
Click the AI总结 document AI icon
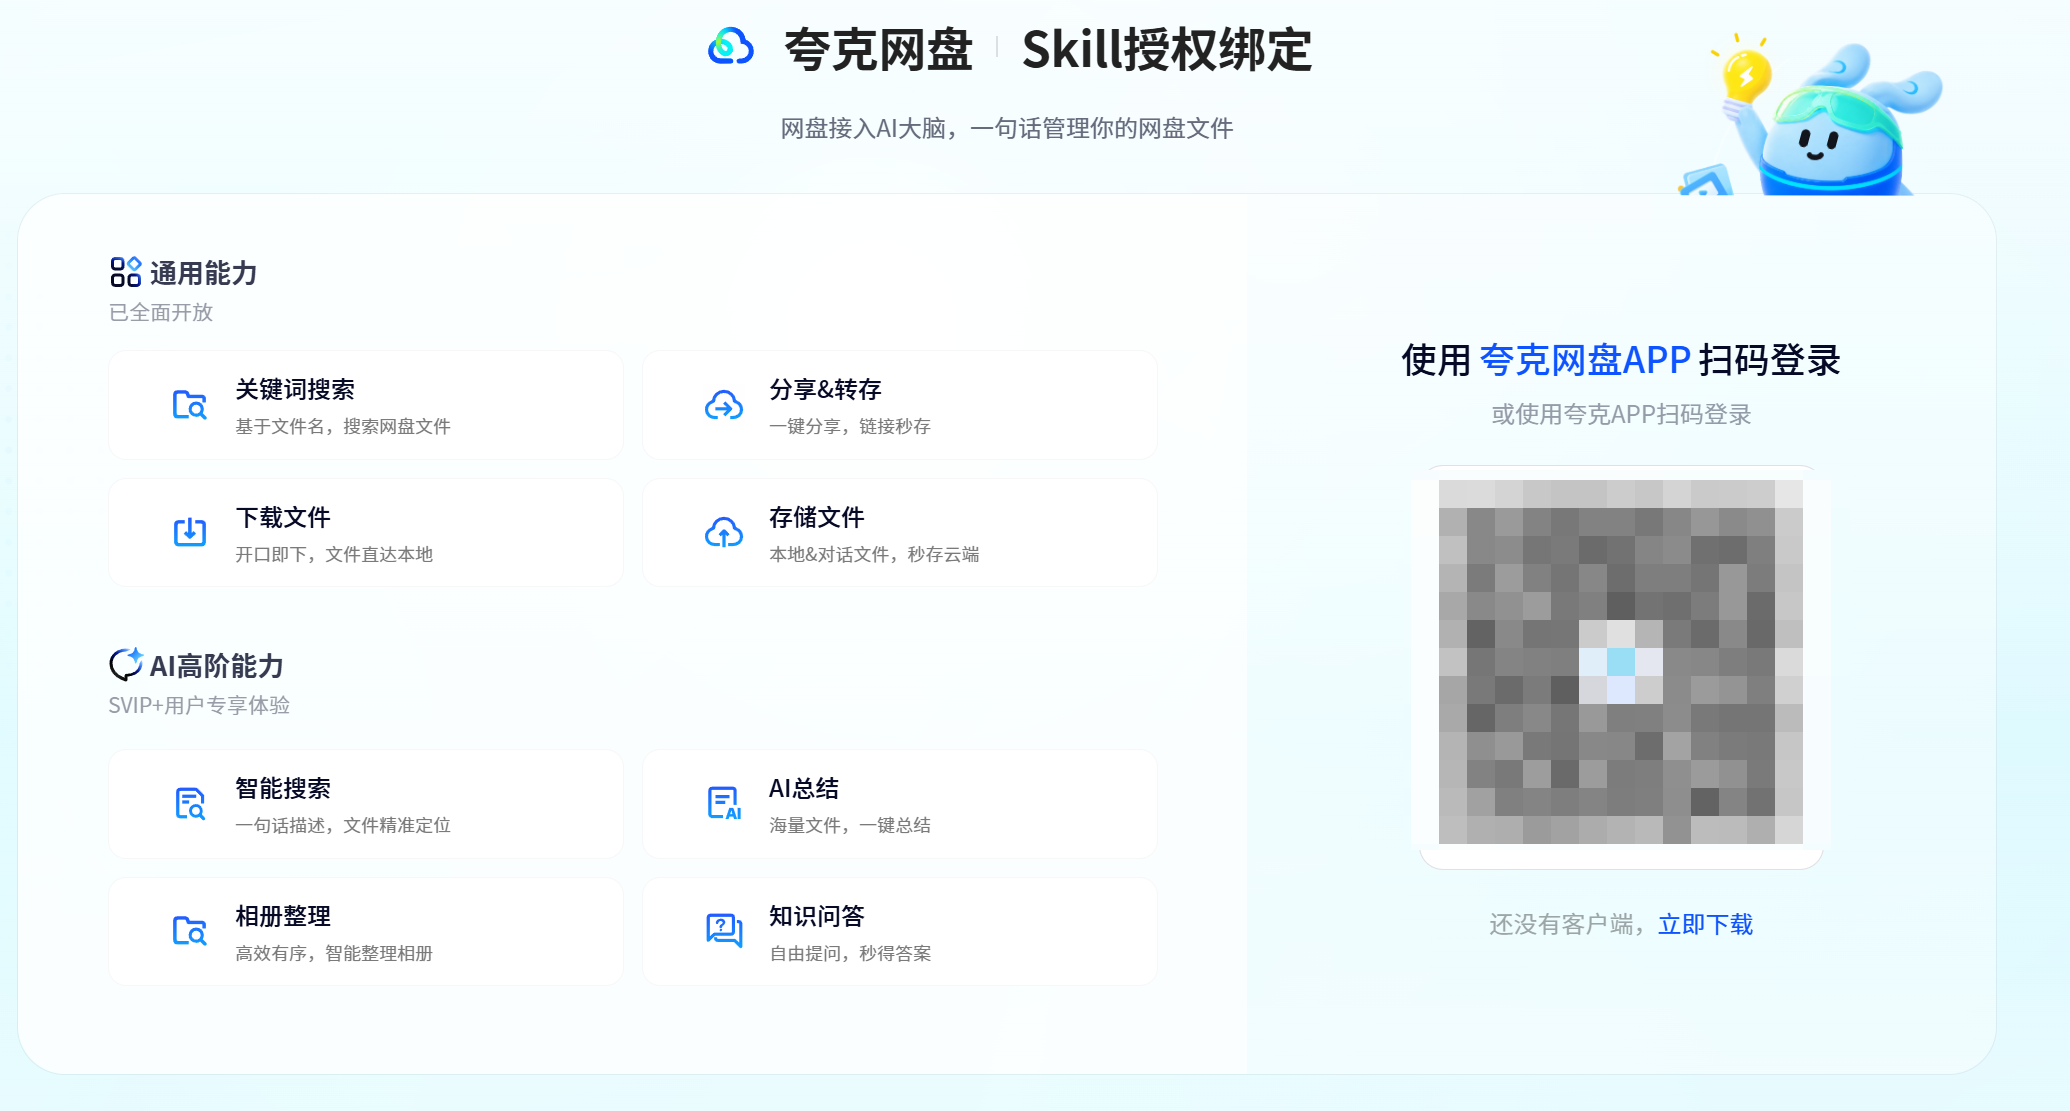point(724,803)
